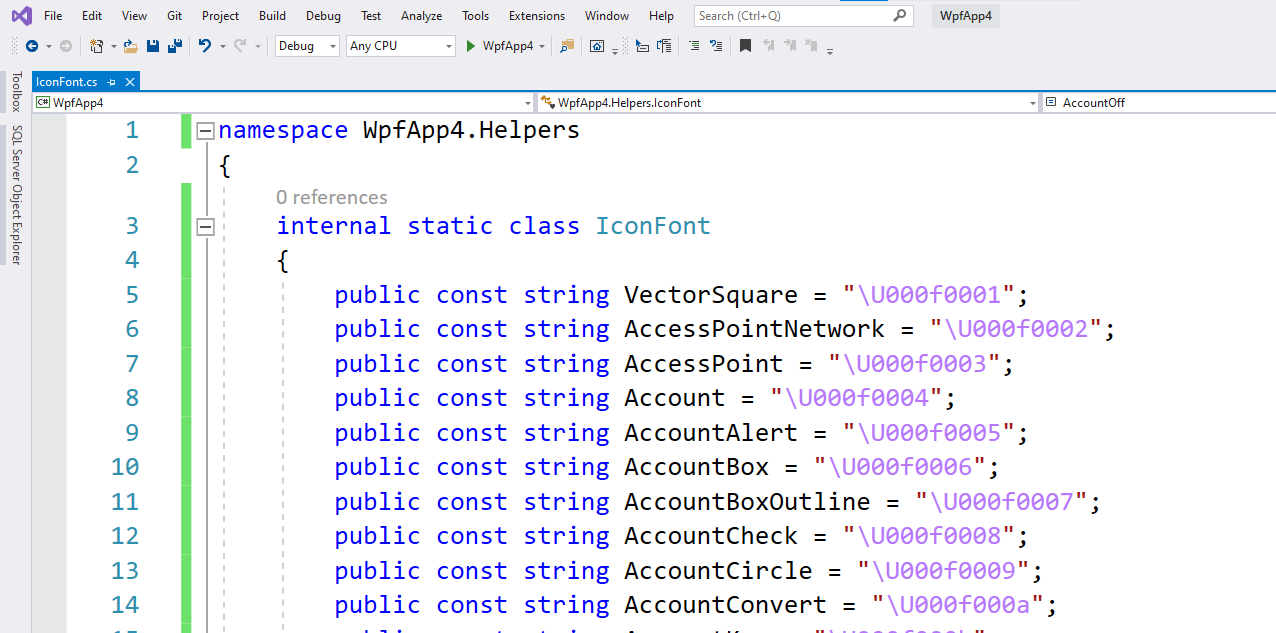Open the WpfApp4 project navigation dropdown
1276x633 pixels.
click(x=284, y=102)
